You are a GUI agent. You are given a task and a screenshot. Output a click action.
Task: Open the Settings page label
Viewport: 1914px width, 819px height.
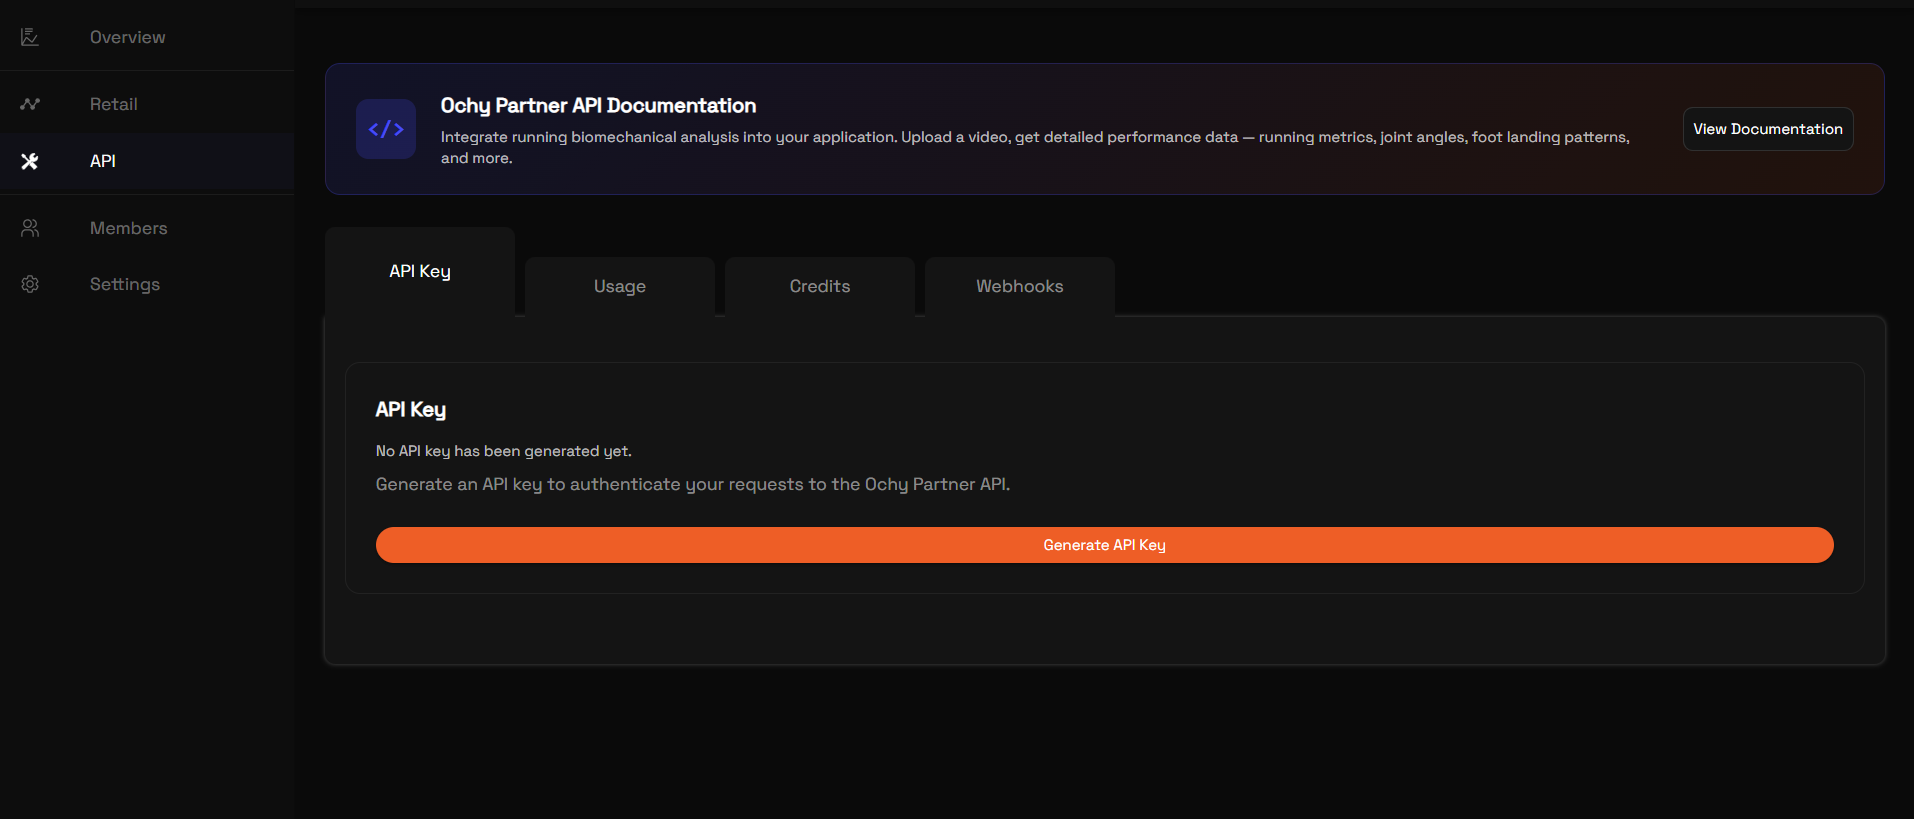[124, 284]
